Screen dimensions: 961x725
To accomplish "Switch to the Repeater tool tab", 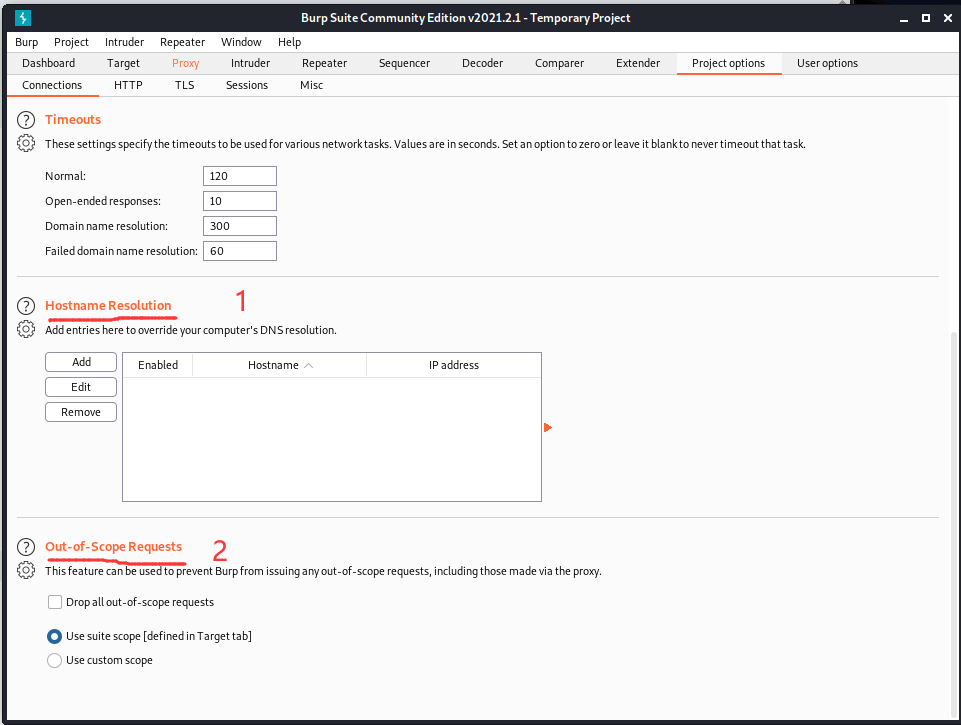I will 324,63.
